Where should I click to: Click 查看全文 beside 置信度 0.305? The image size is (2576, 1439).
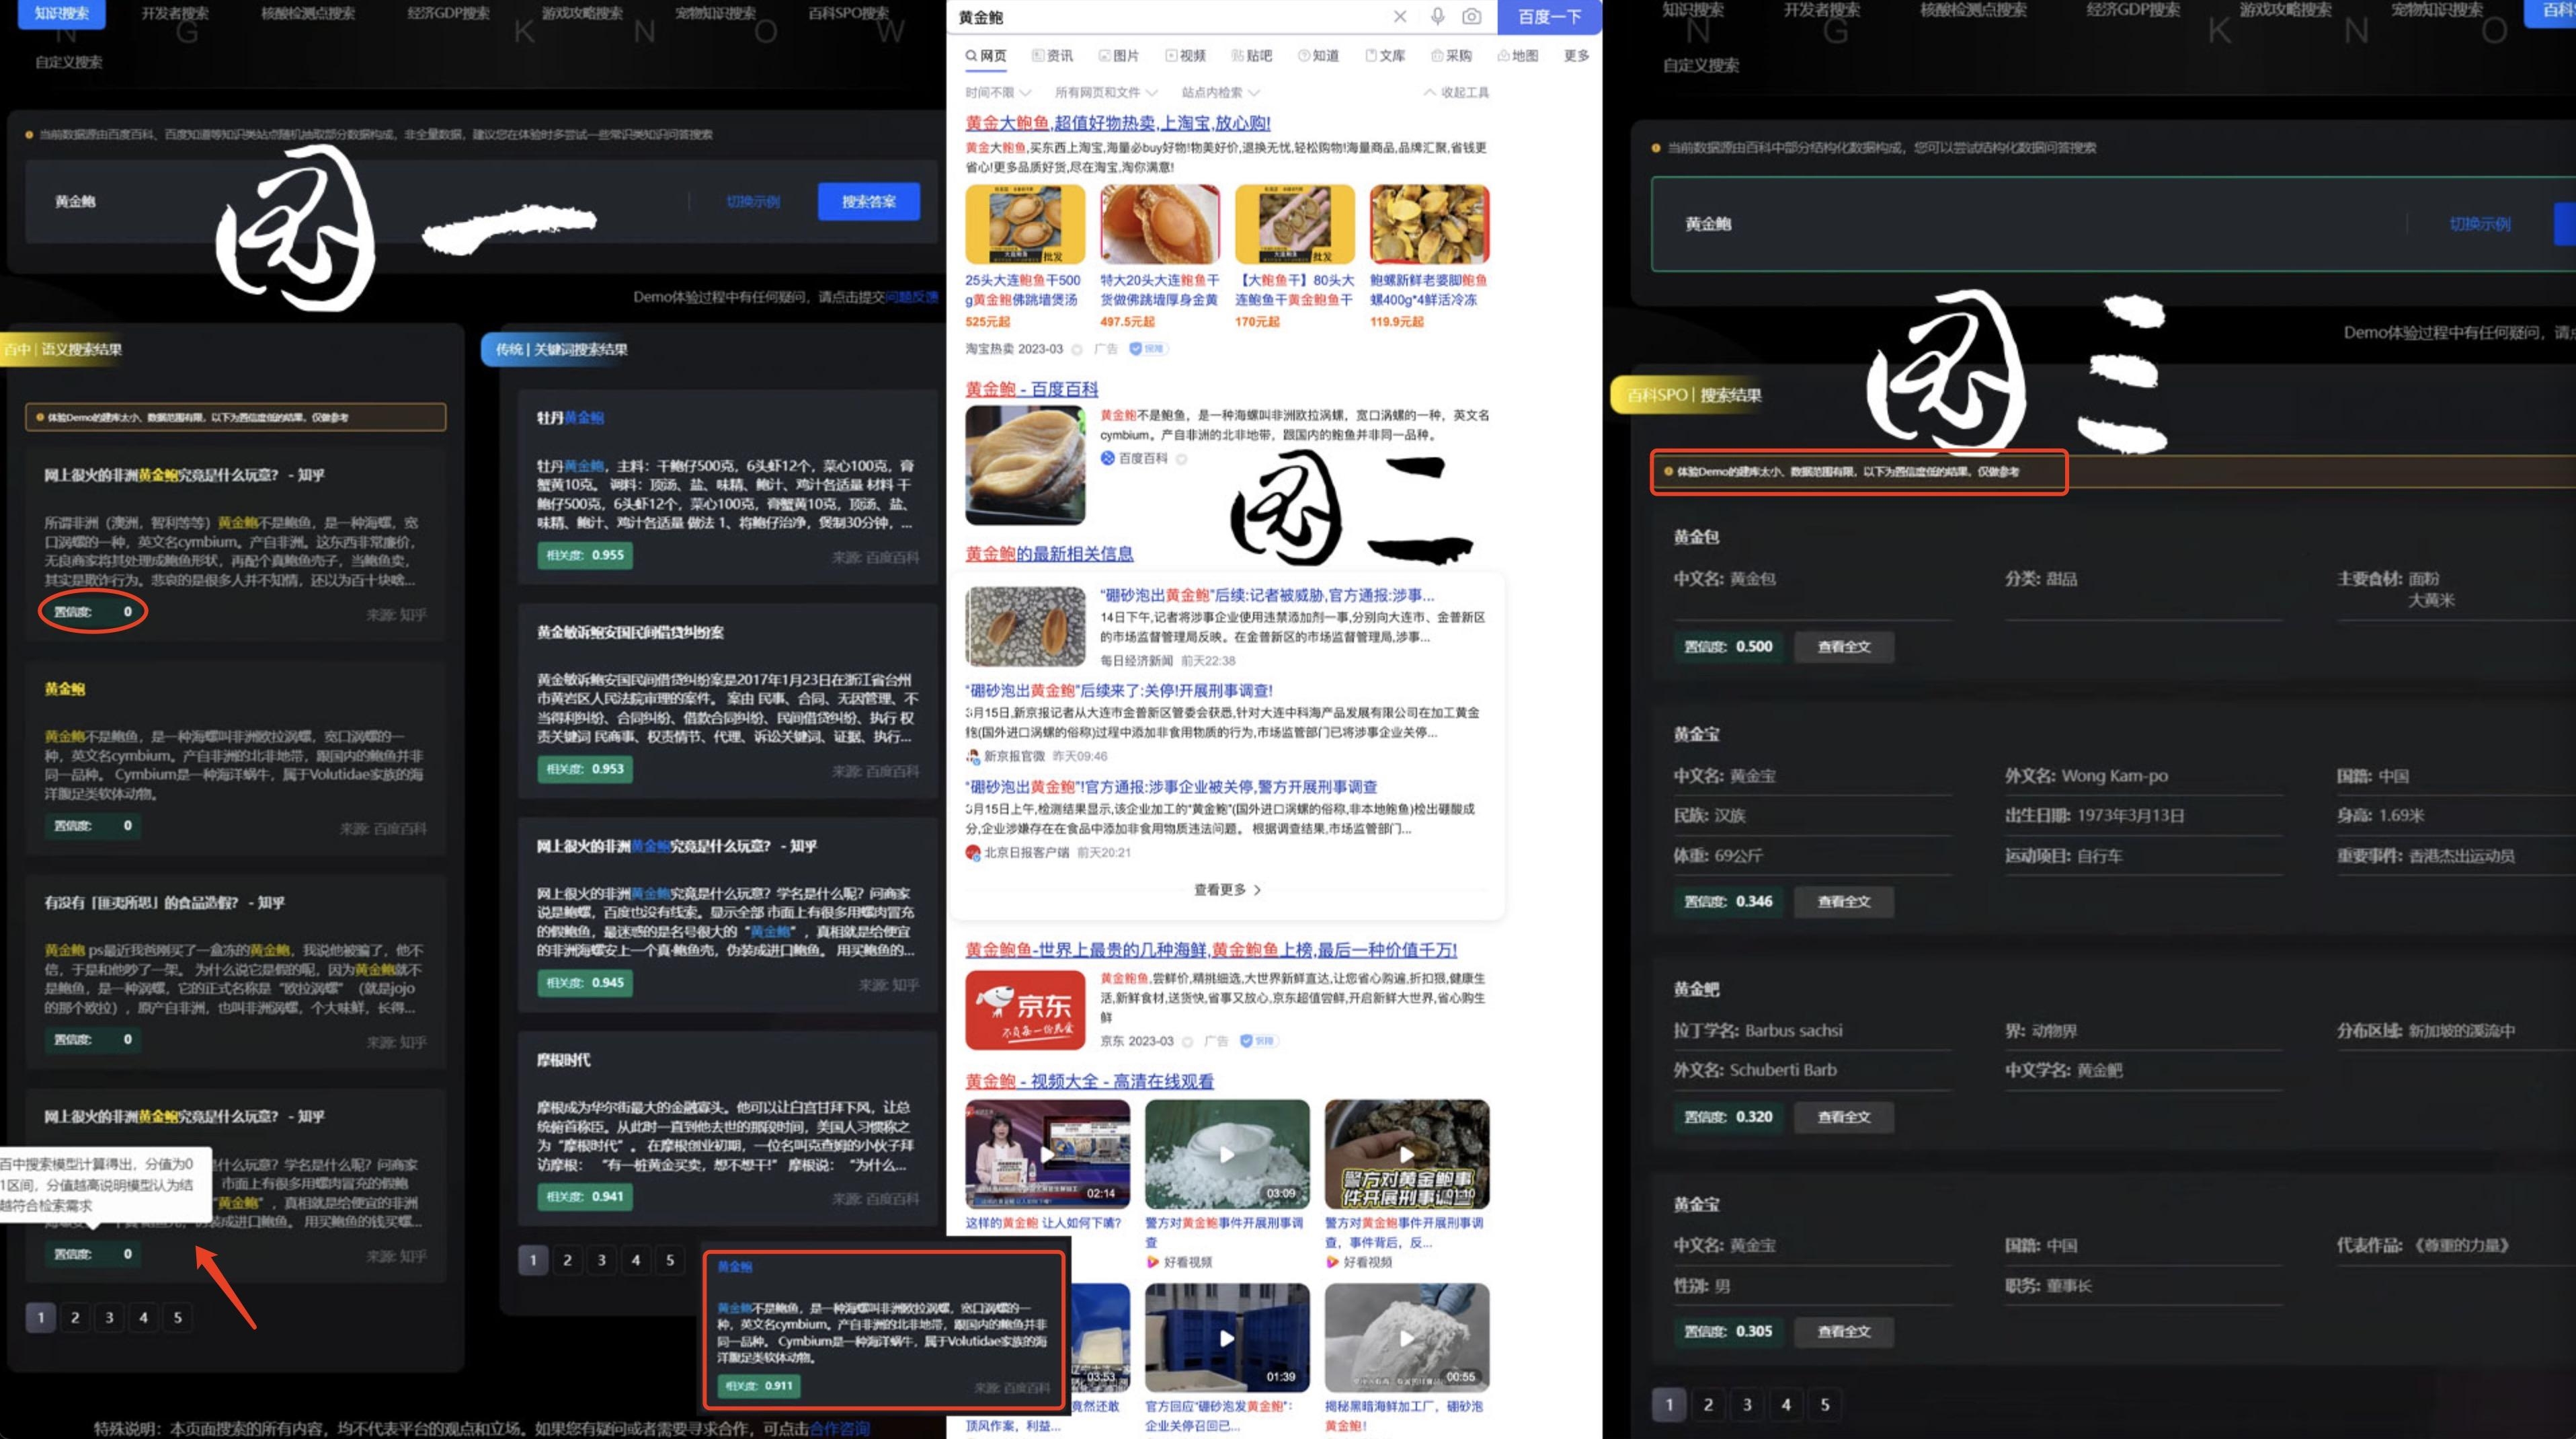1844,1331
